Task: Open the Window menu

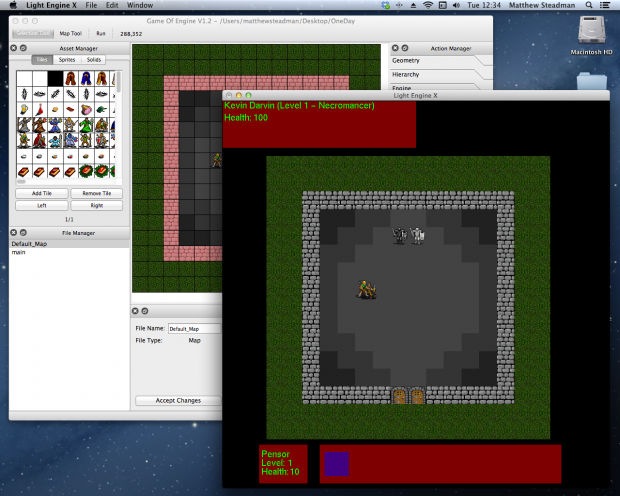Action: click(140, 5)
